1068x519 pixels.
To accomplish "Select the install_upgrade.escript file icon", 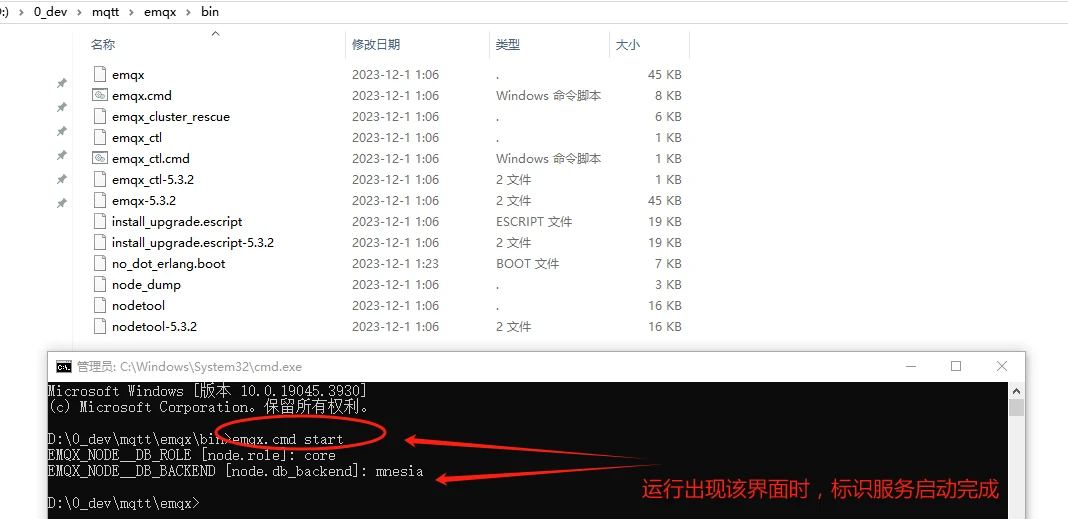I will (99, 222).
